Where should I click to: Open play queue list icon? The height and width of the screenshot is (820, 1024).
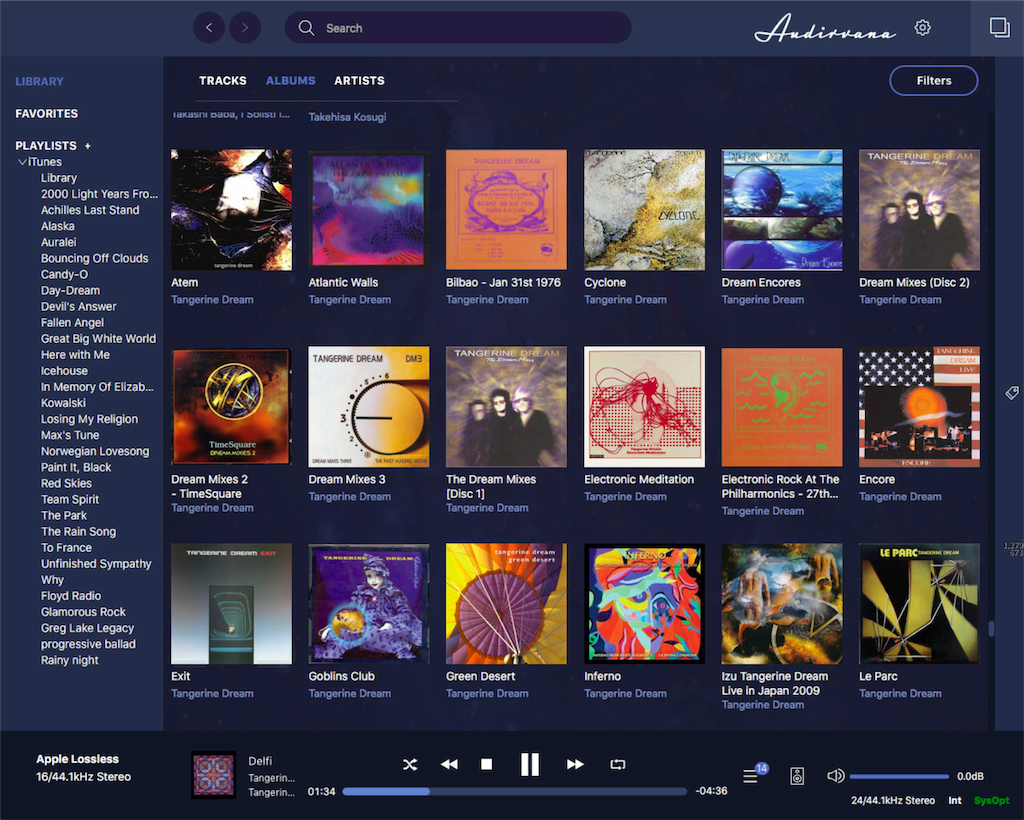tap(750, 776)
